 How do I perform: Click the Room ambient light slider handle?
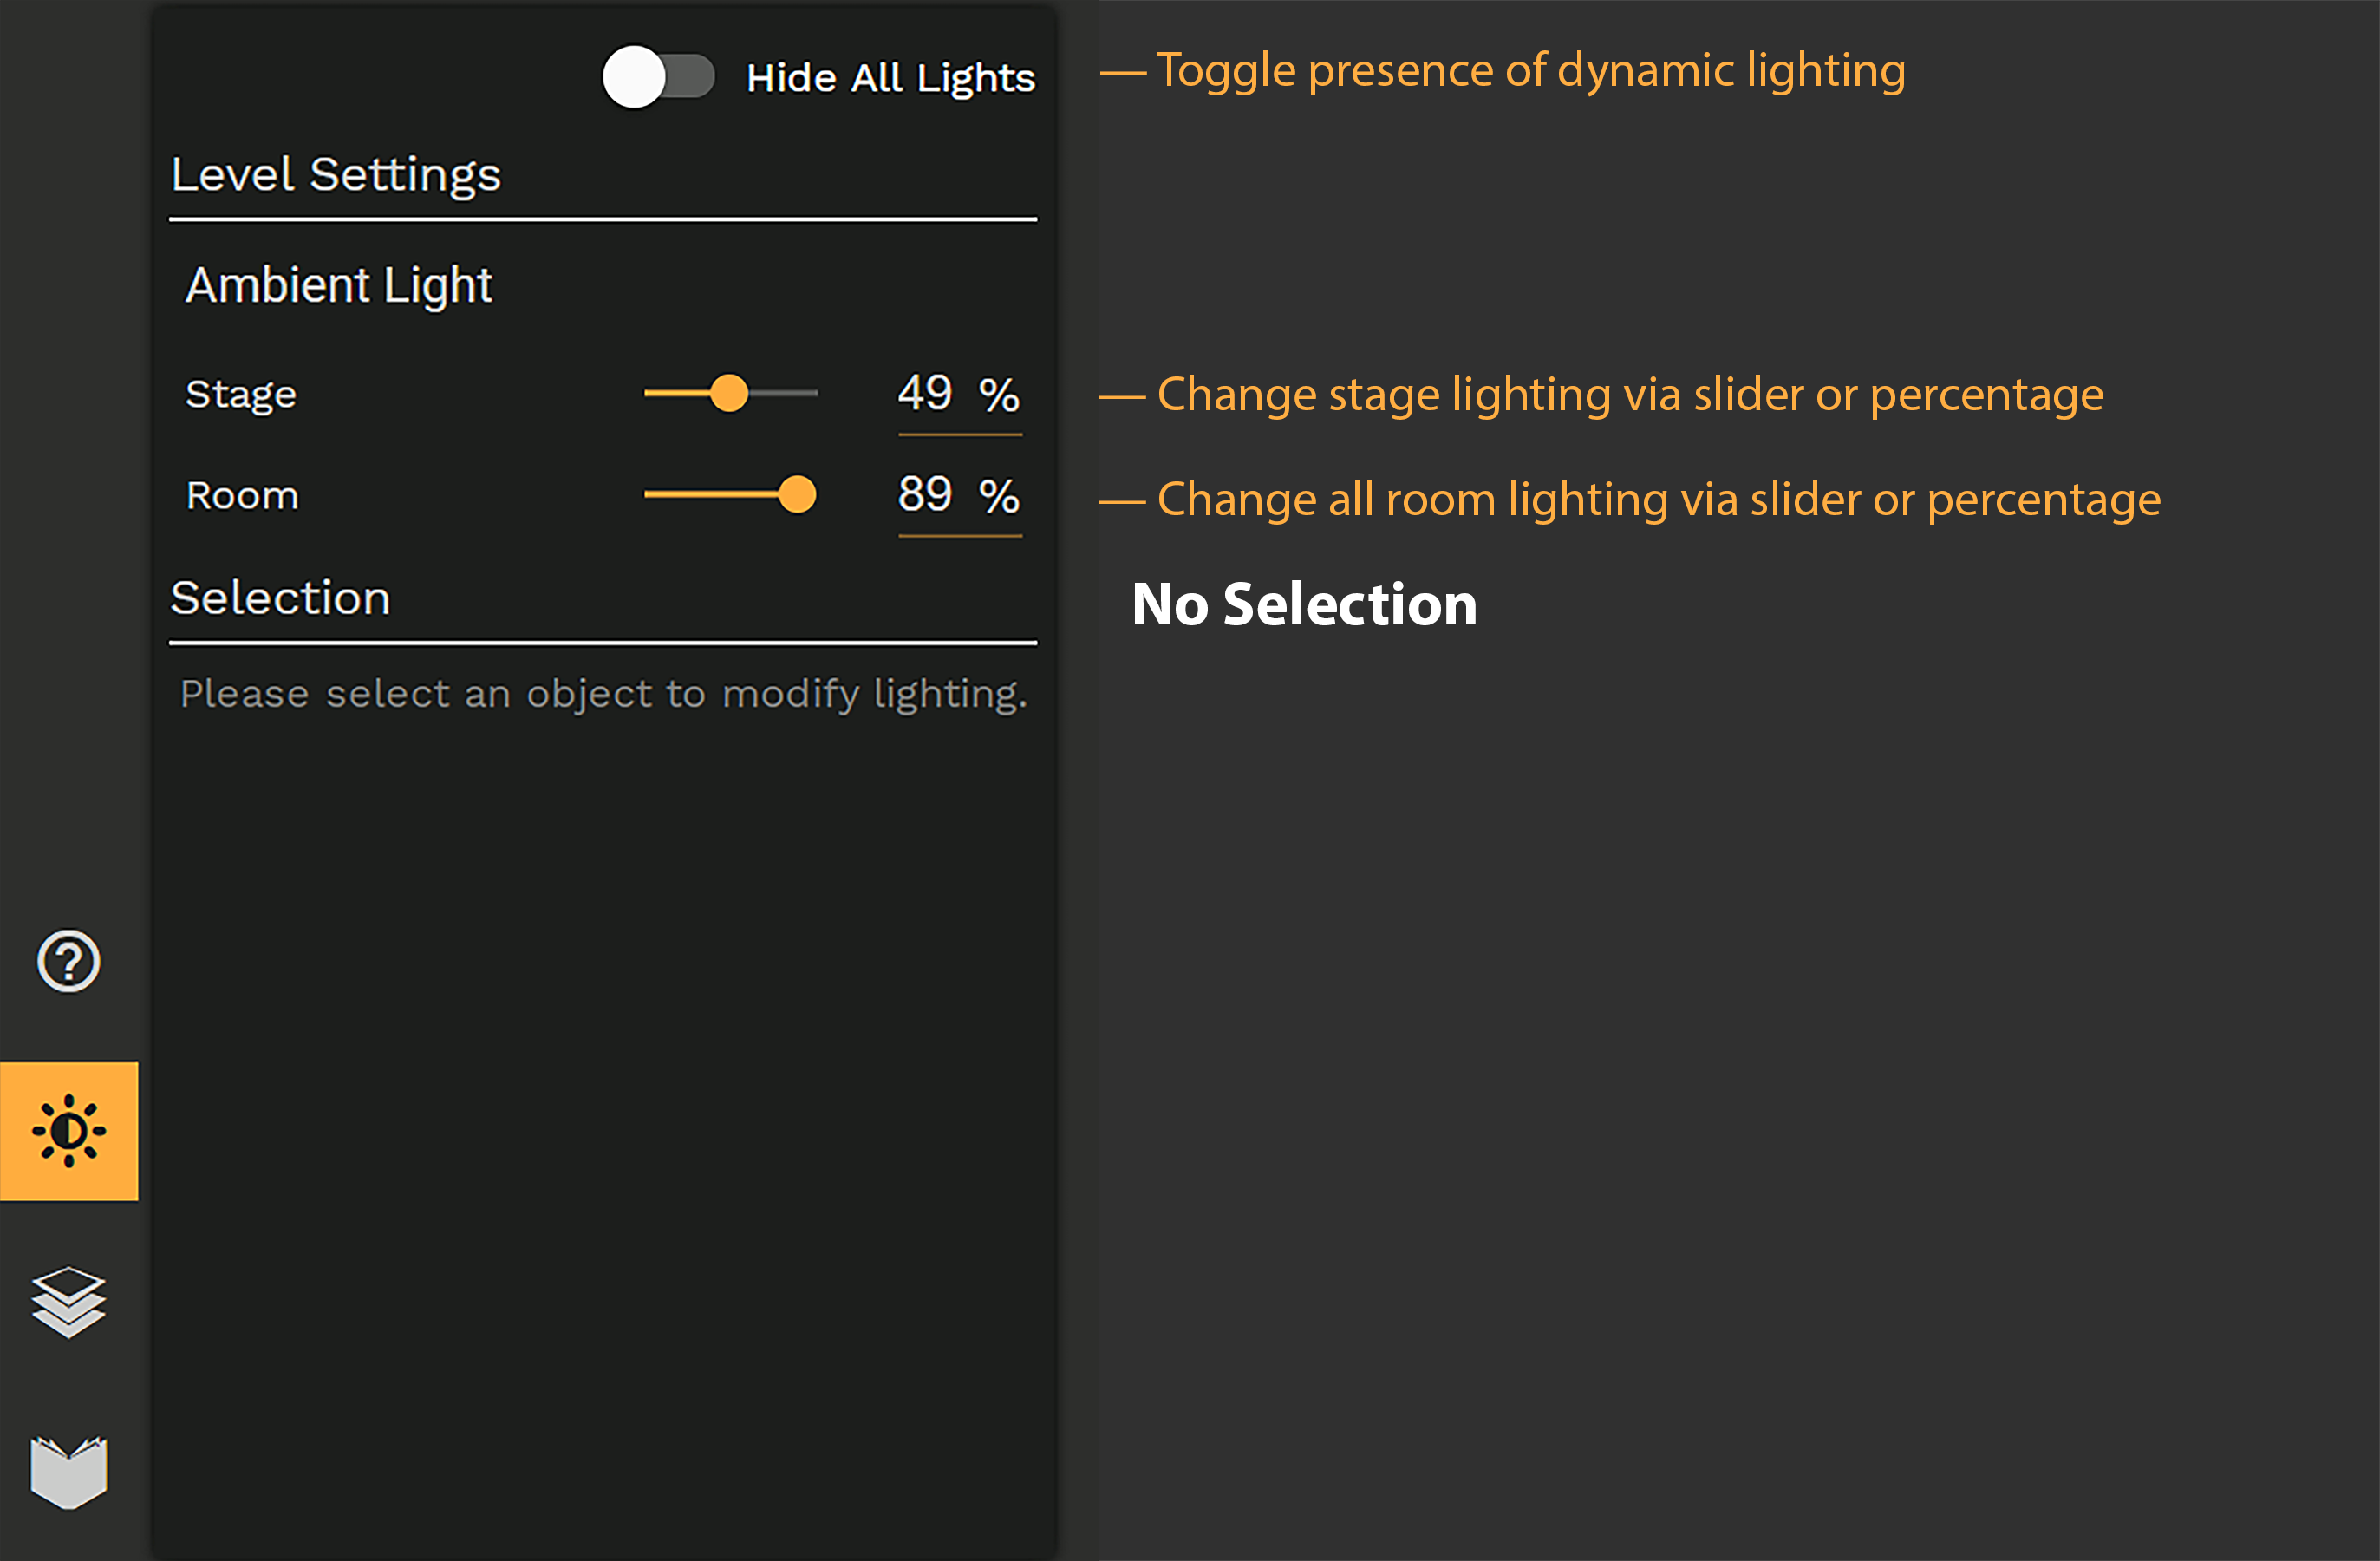(x=797, y=494)
